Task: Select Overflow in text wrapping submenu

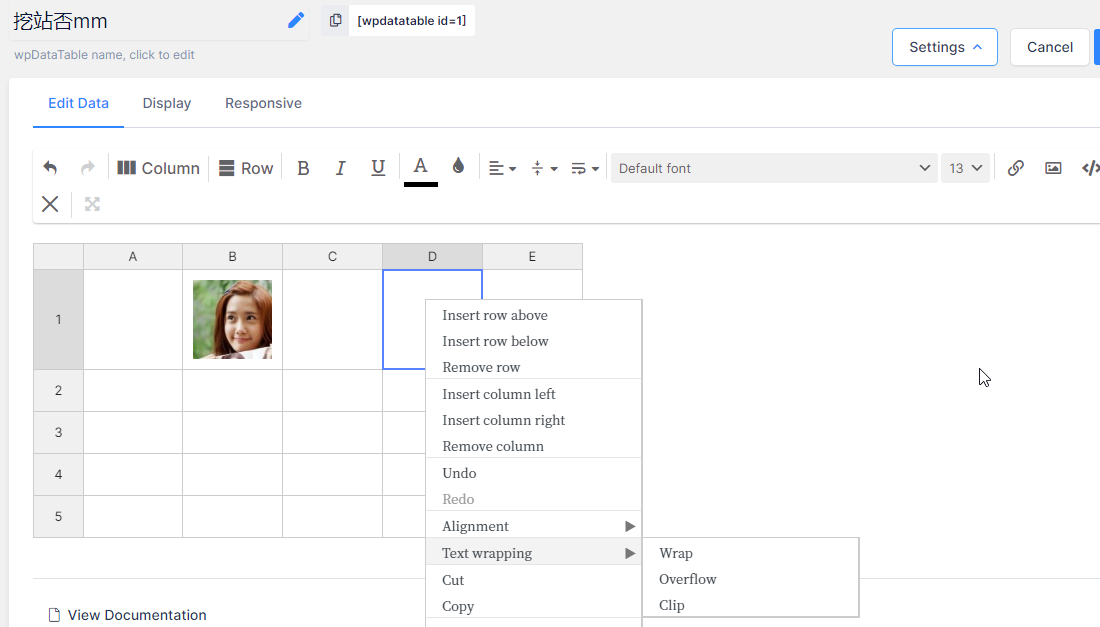Action: pos(688,579)
